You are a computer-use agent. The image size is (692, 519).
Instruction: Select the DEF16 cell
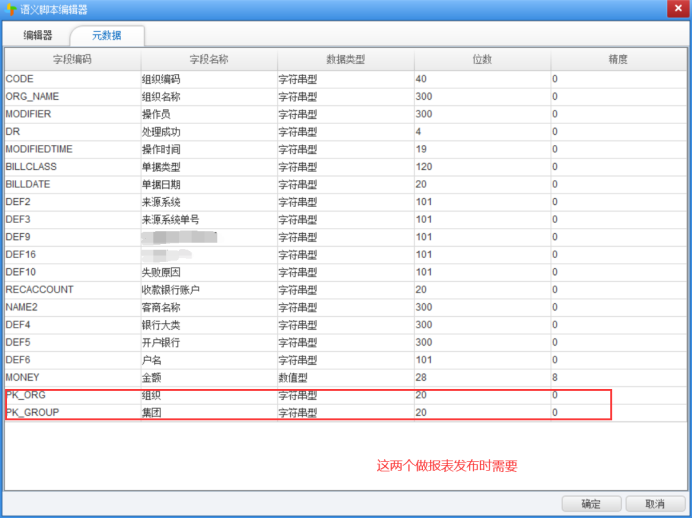73,255
